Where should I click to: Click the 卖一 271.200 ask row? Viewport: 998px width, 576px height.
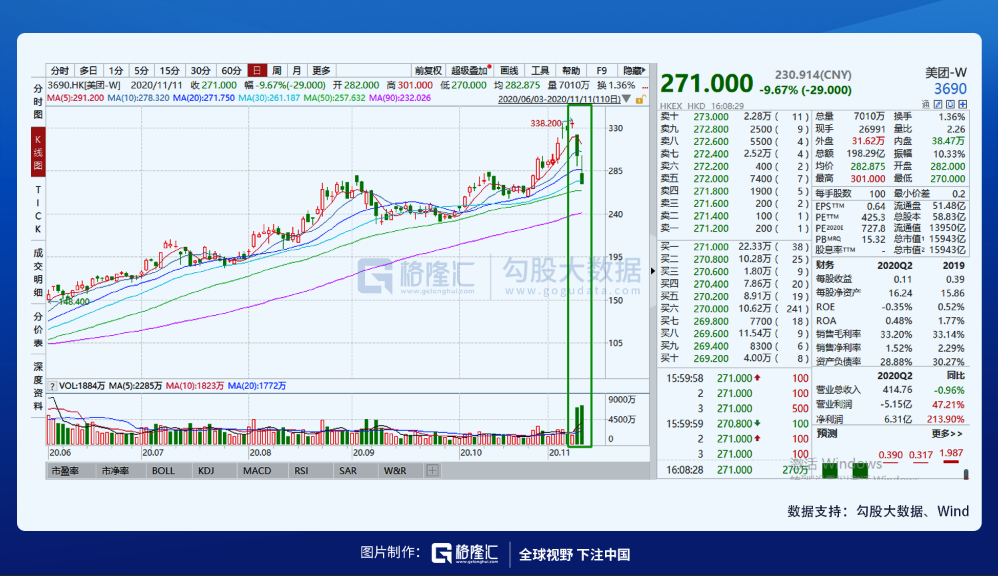(x=734, y=228)
